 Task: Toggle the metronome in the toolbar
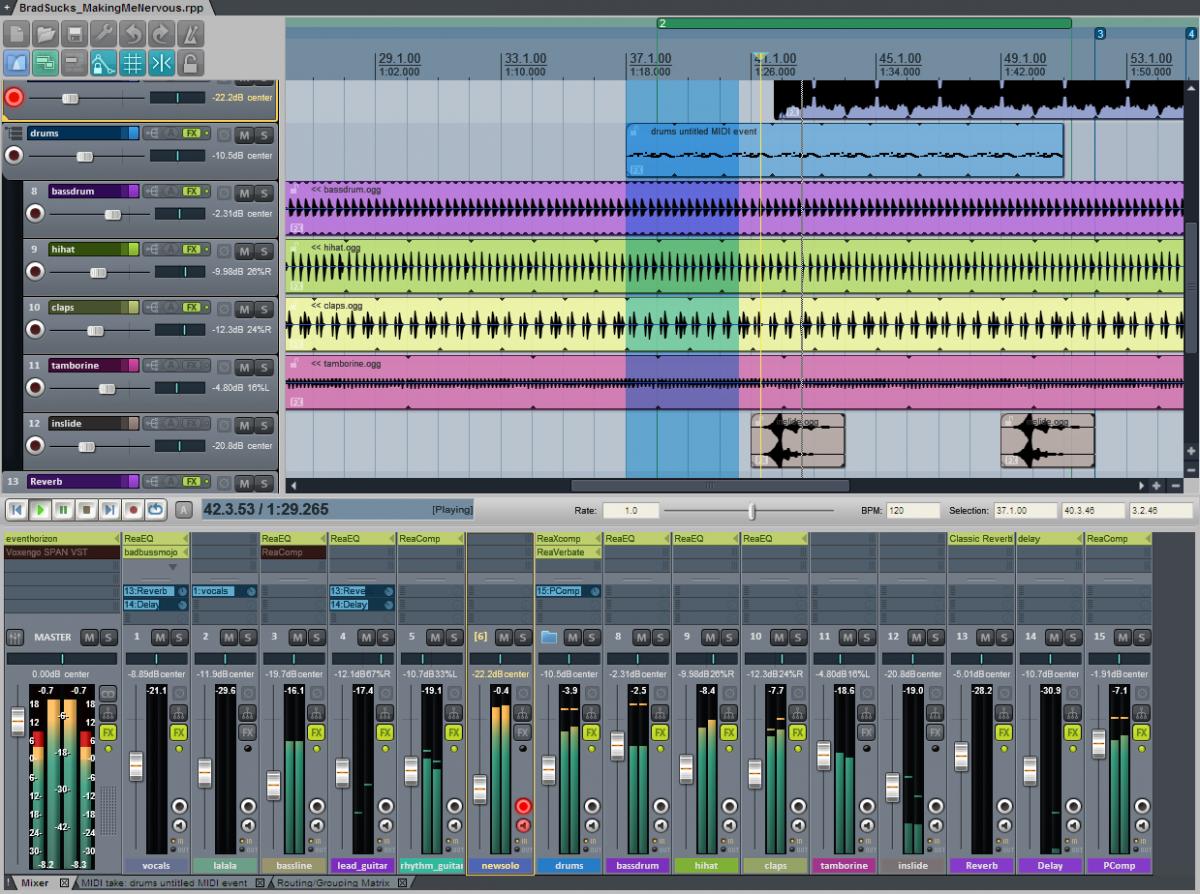tap(190, 34)
